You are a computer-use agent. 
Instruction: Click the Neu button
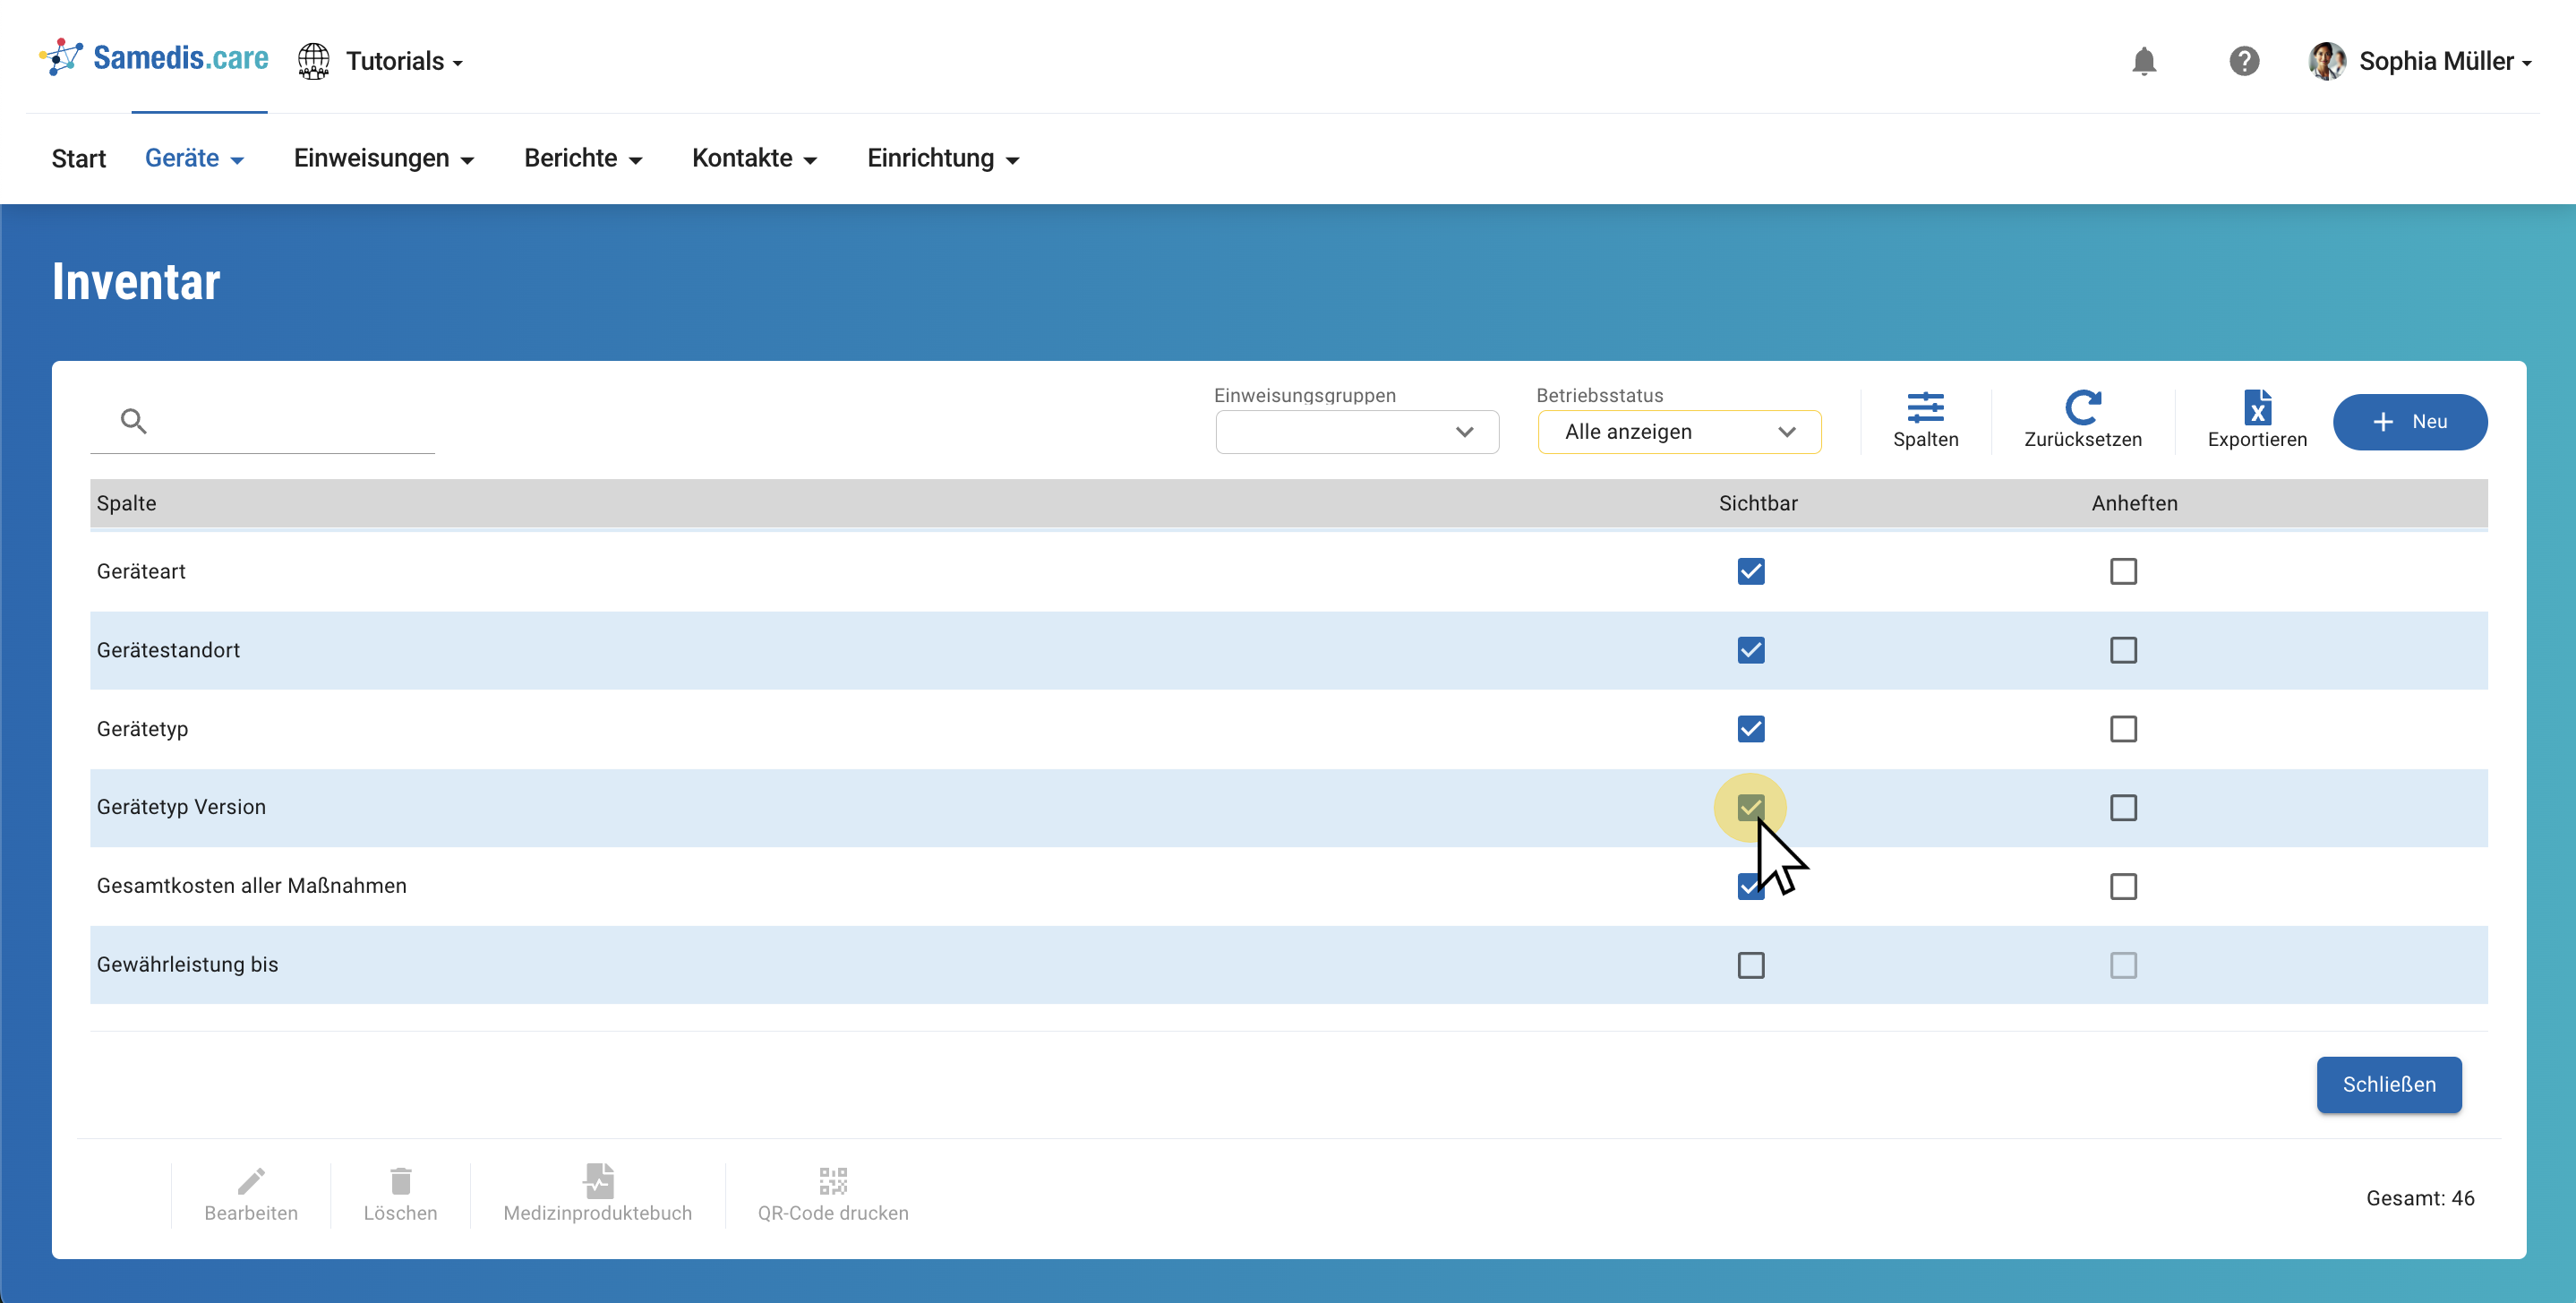[2409, 422]
